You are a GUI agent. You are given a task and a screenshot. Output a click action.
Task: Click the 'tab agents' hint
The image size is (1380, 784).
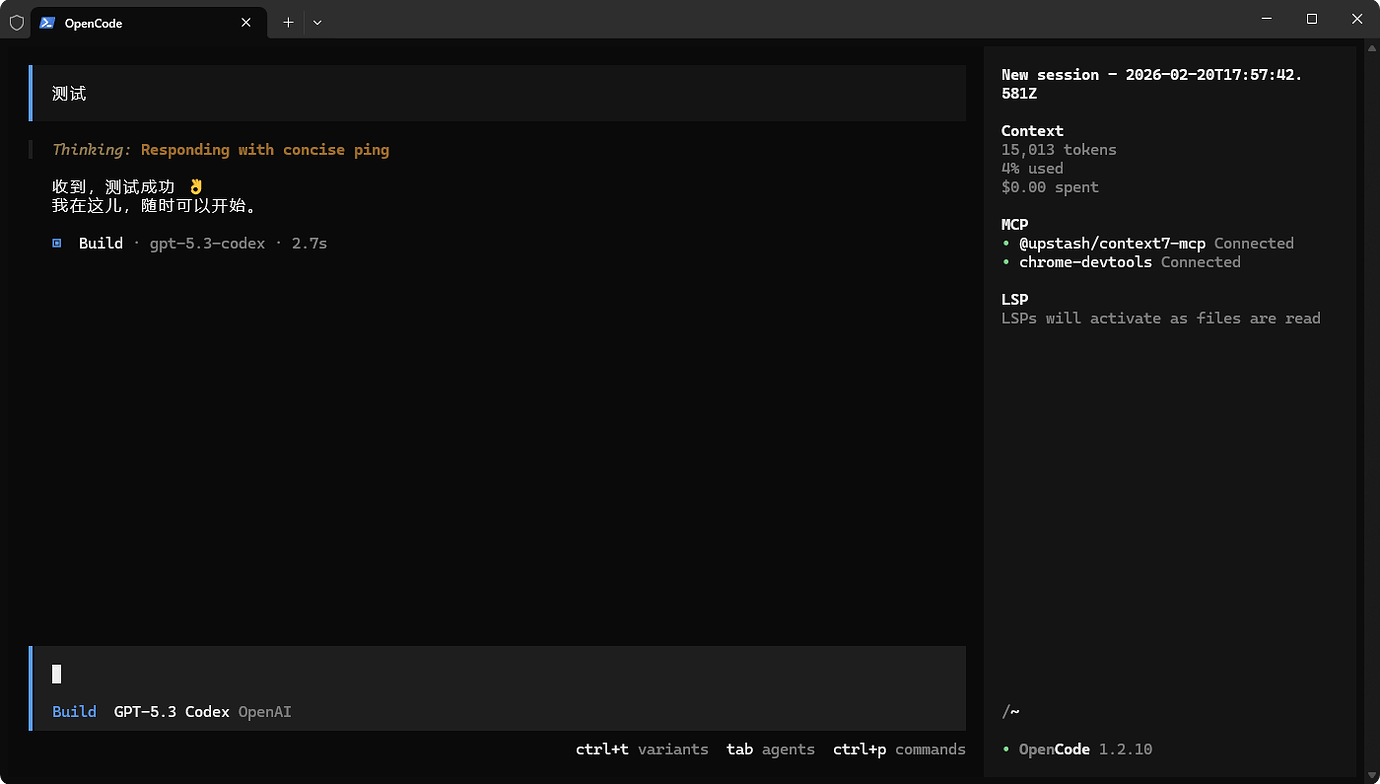pyautogui.click(x=771, y=749)
